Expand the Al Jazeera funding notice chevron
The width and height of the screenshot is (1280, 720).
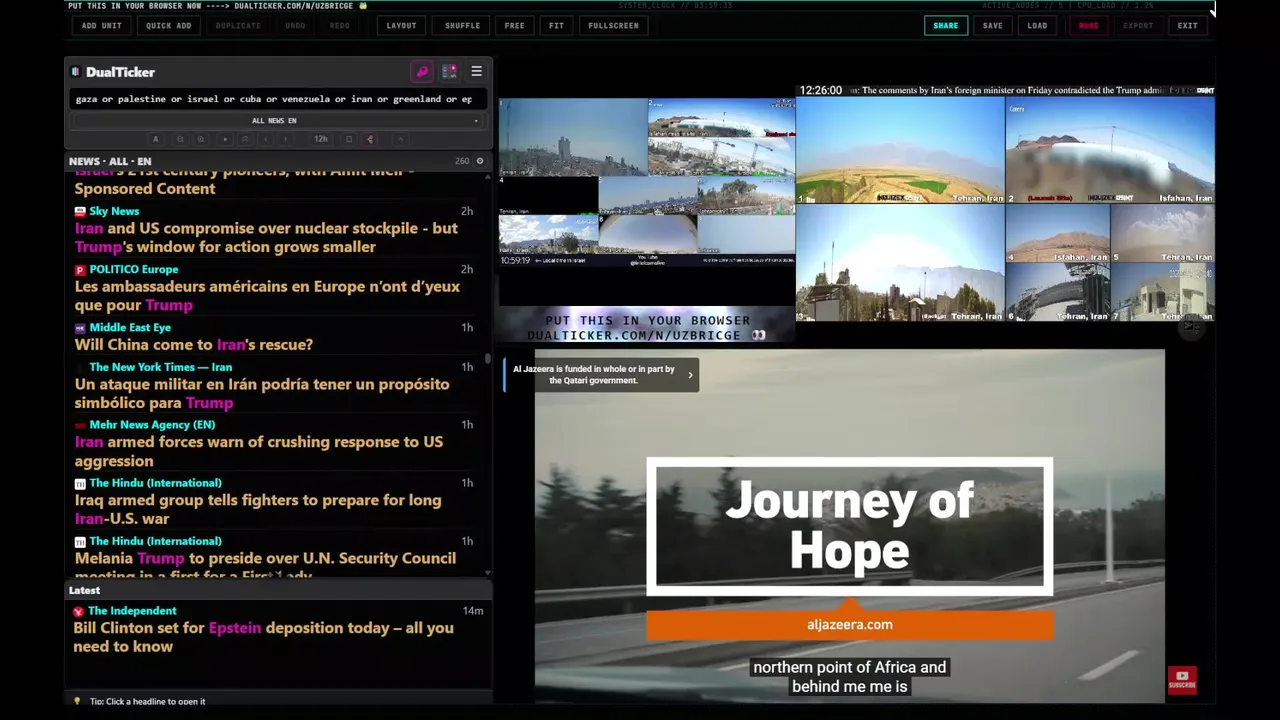(x=690, y=375)
